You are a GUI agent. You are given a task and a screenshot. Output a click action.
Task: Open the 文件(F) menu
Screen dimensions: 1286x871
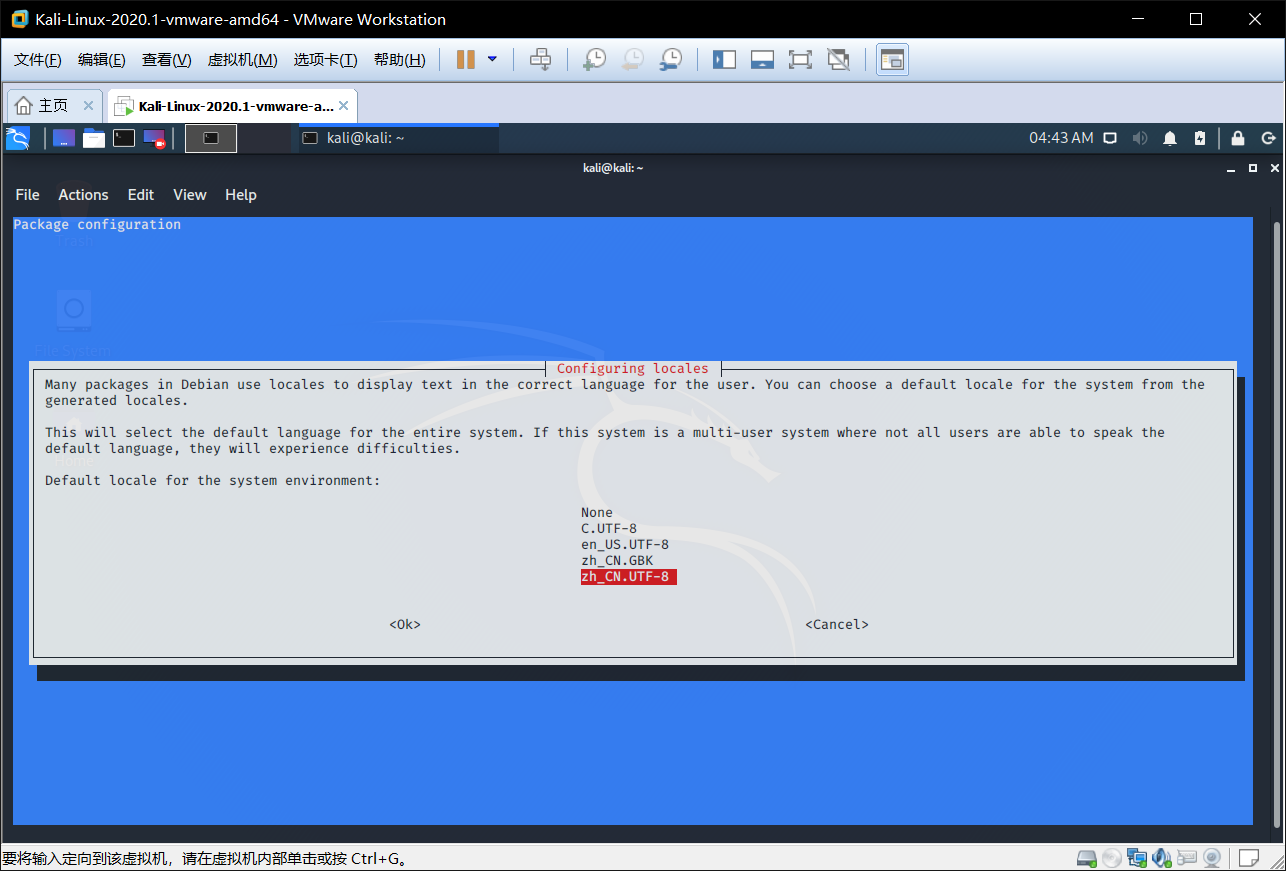click(x=38, y=60)
